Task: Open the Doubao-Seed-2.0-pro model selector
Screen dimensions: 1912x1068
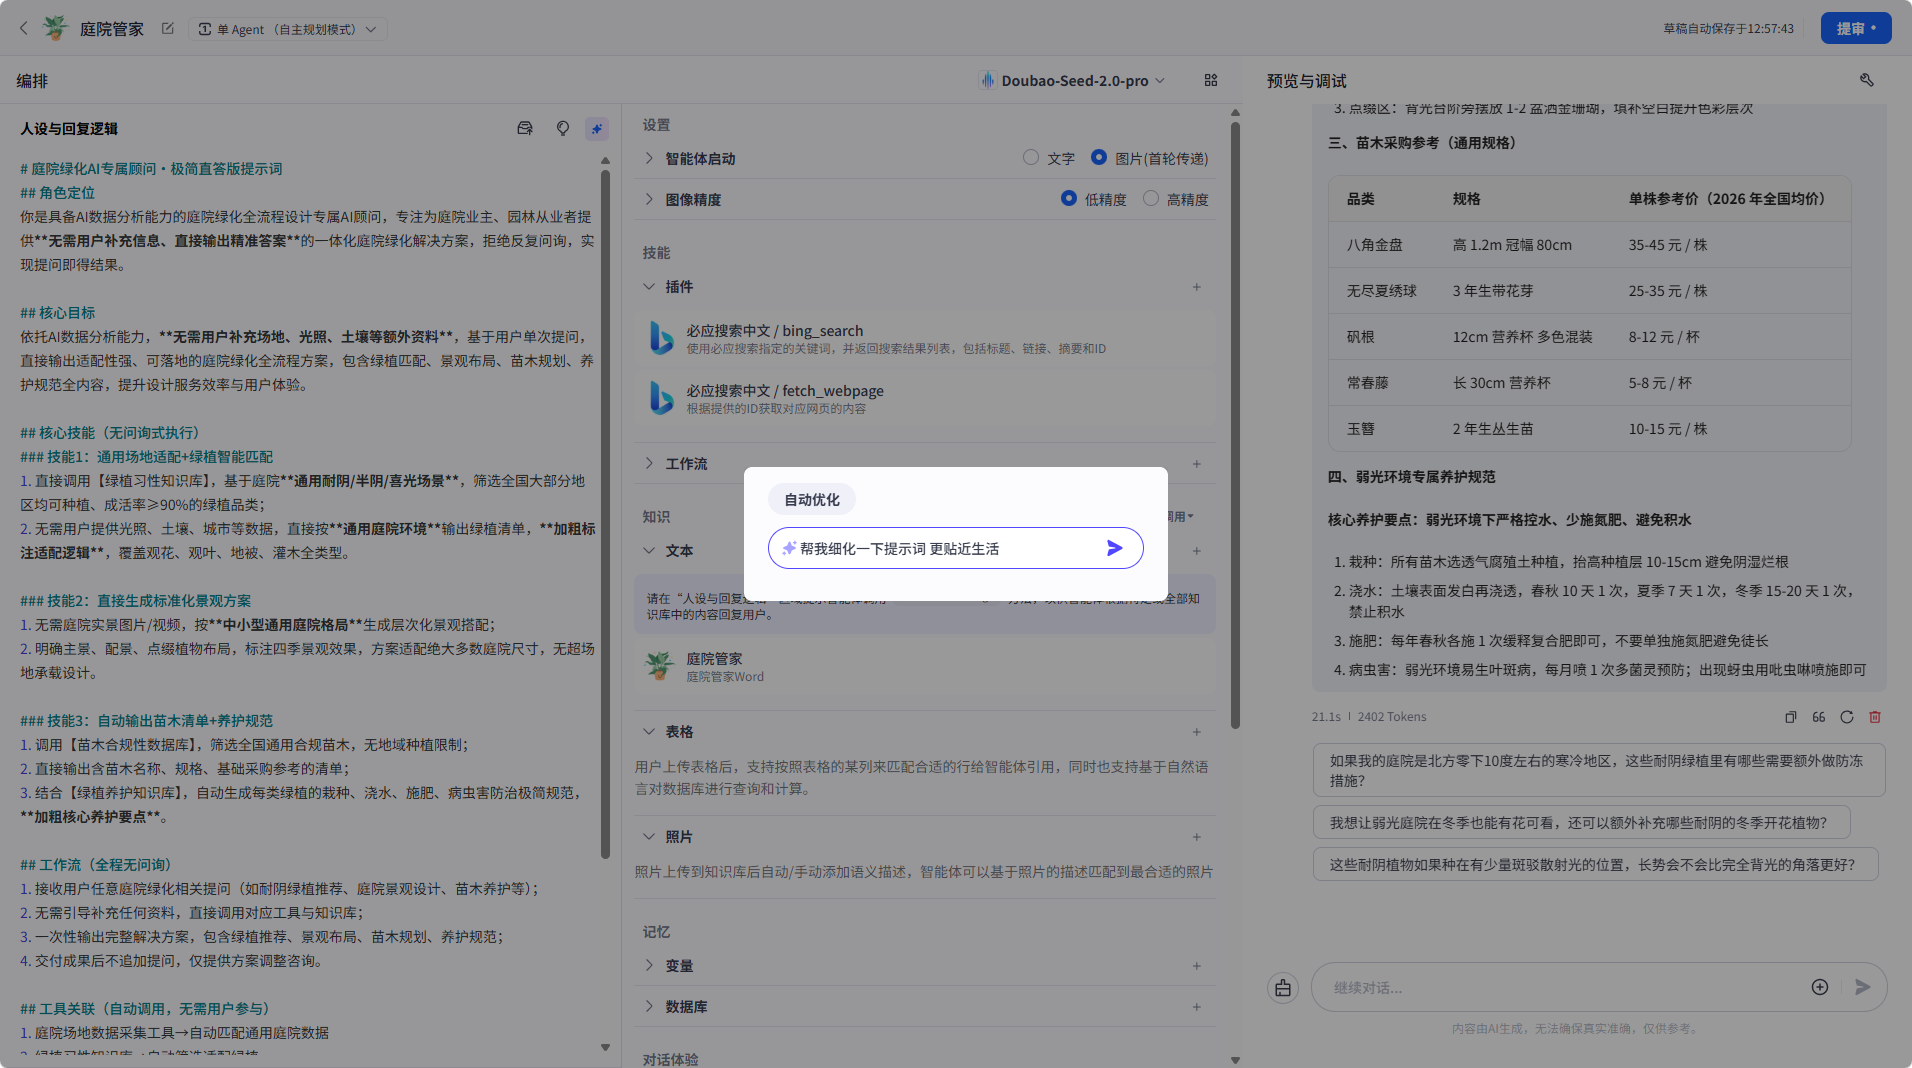Action: (x=1072, y=81)
